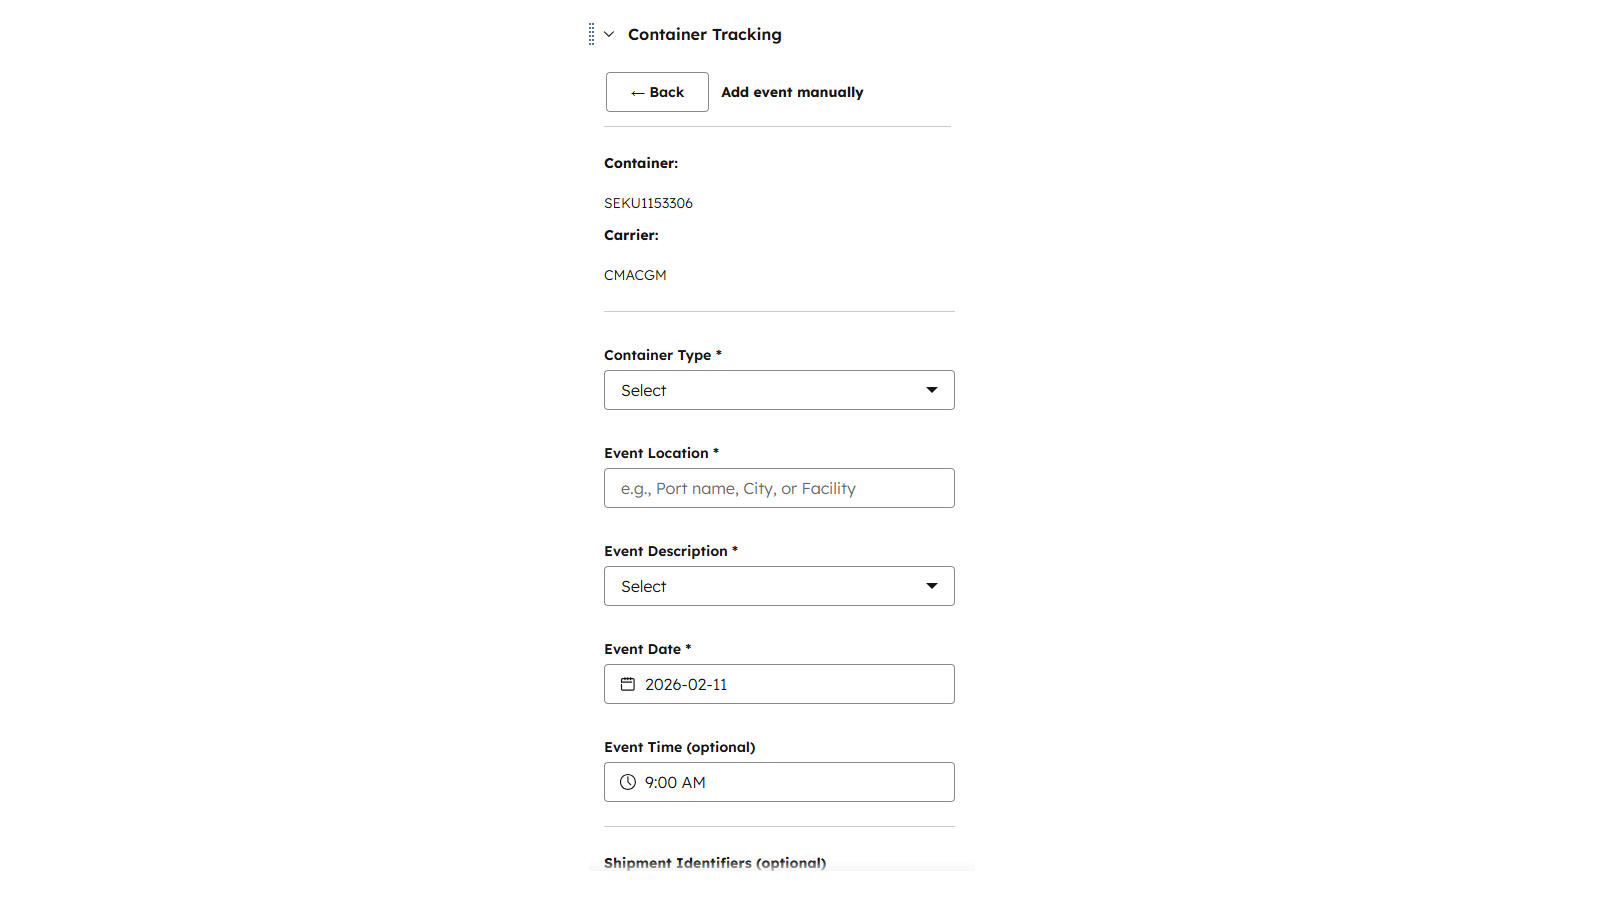
Task: Click the Container Type caret arrow
Action: tap(932, 390)
